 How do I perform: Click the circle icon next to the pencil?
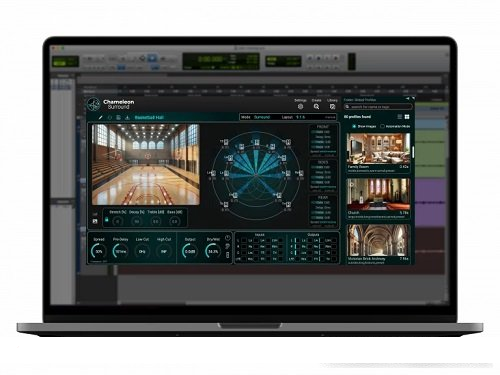[x=110, y=117]
